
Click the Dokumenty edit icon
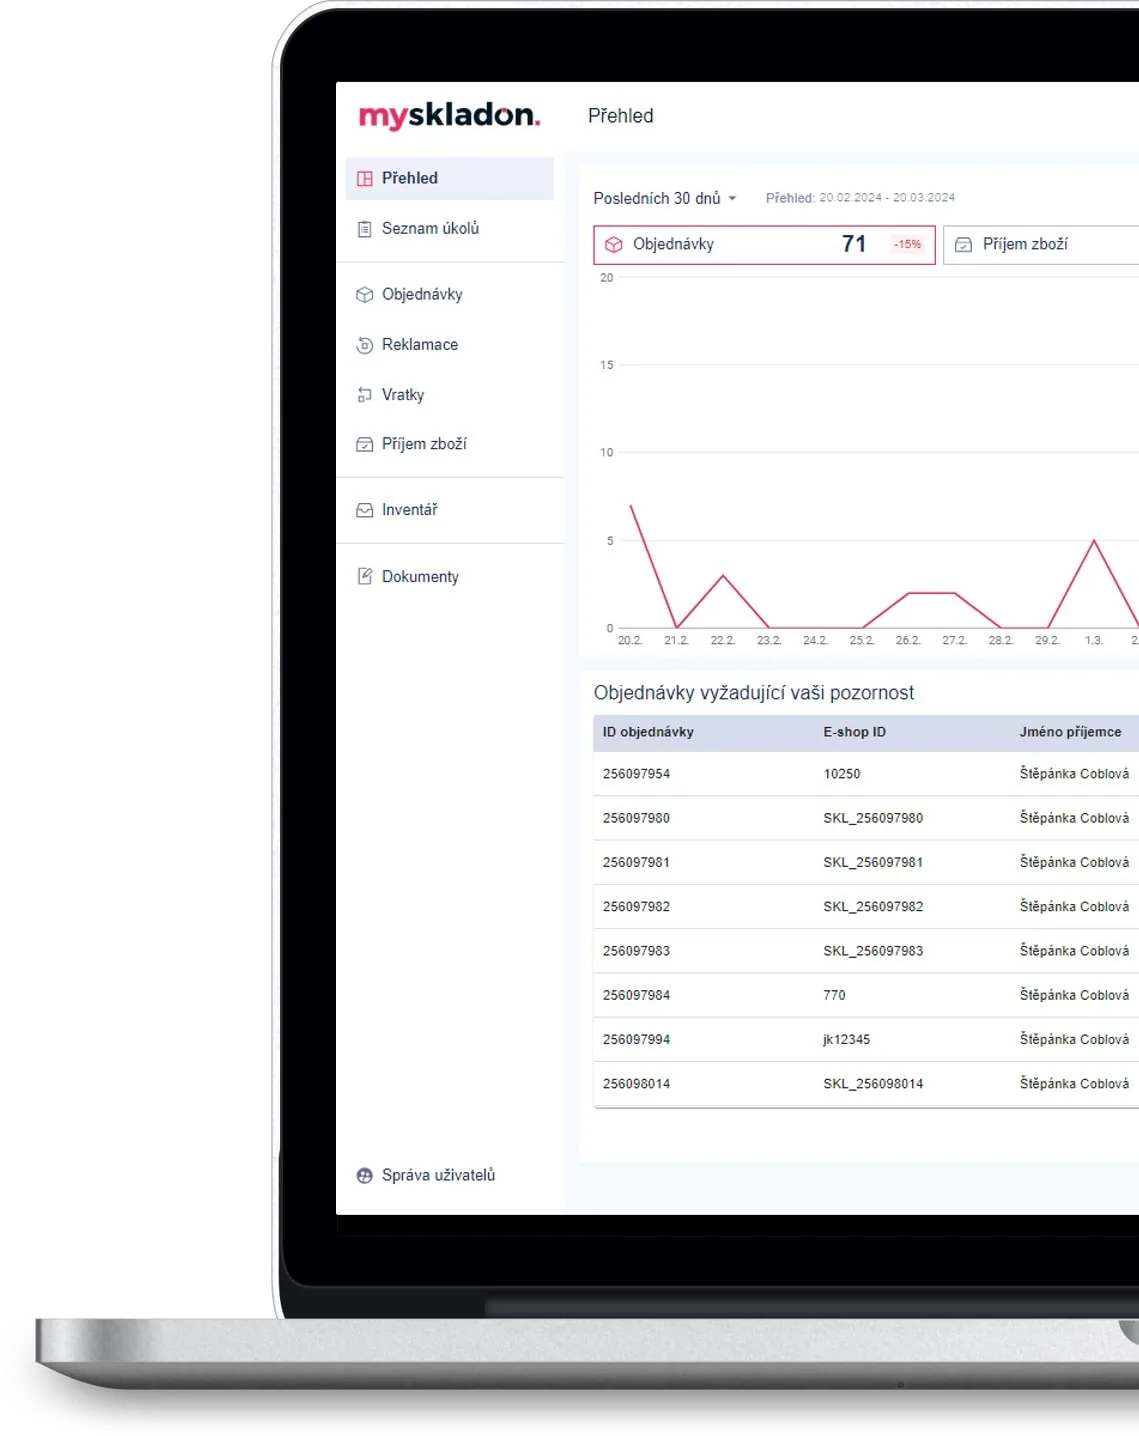click(365, 576)
